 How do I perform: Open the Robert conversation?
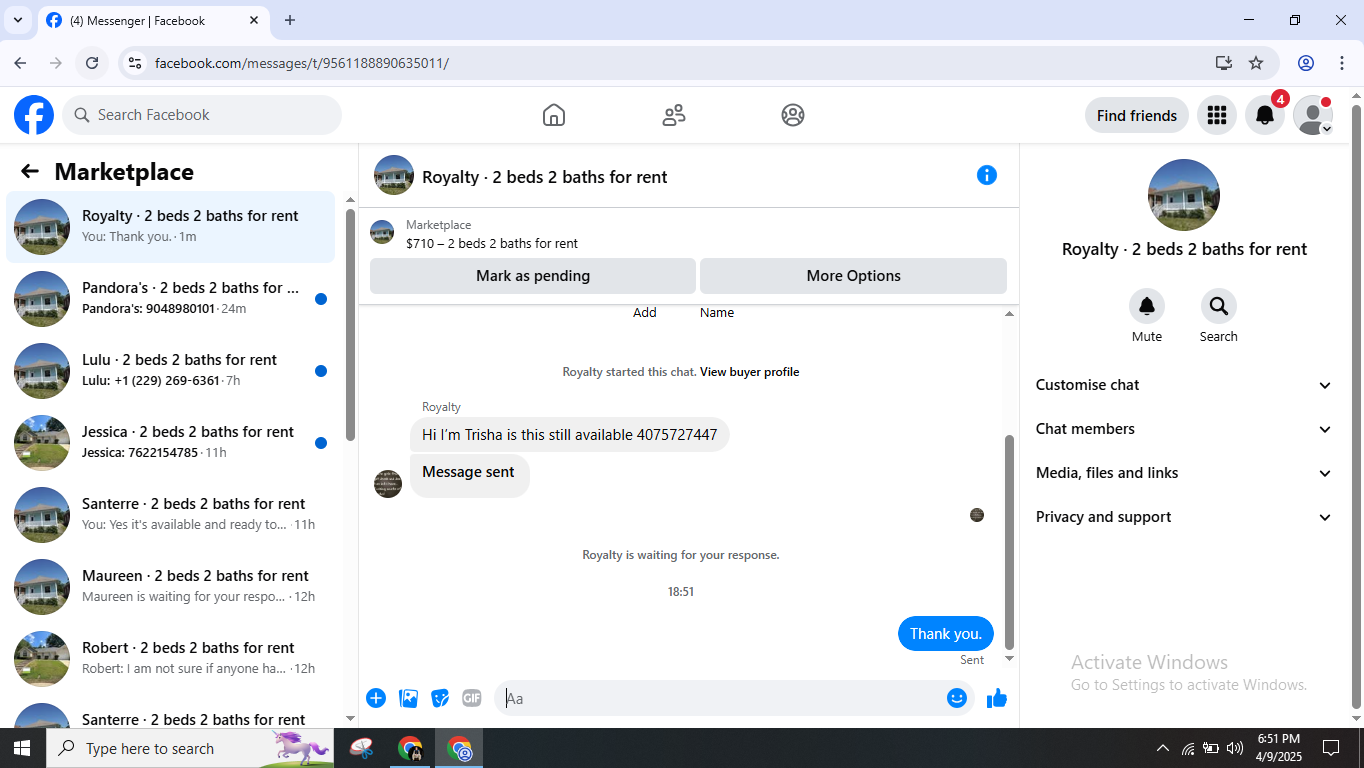pos(171,659)
